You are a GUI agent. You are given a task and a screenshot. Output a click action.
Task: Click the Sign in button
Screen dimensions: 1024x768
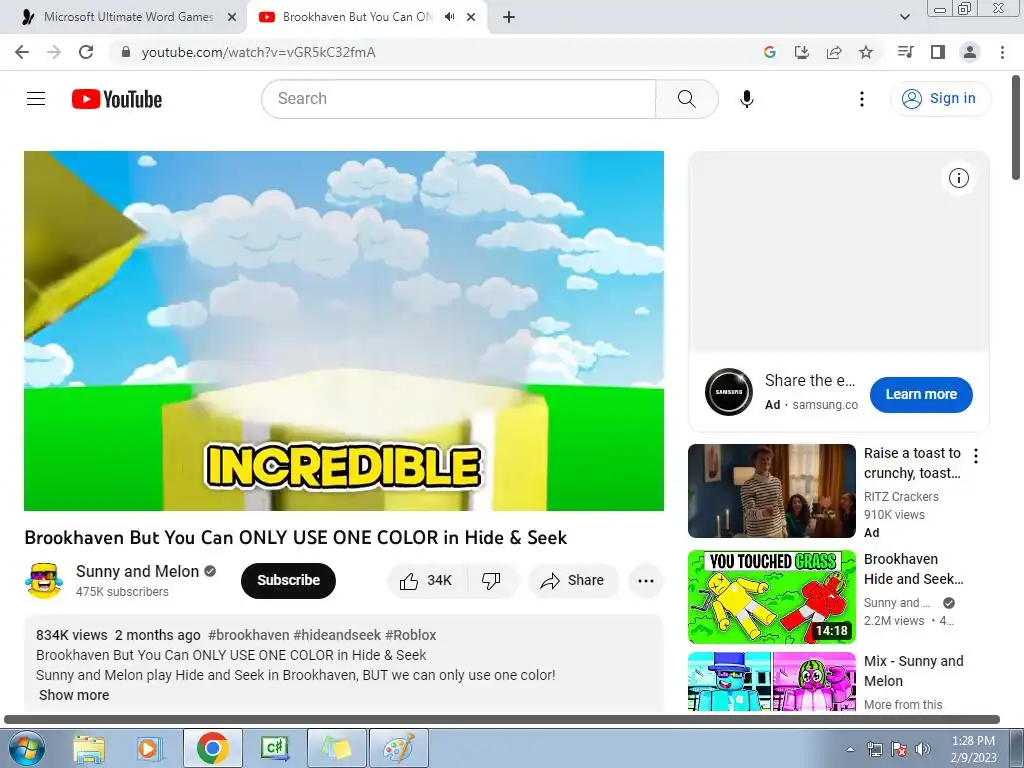click(x=940, y=99)
